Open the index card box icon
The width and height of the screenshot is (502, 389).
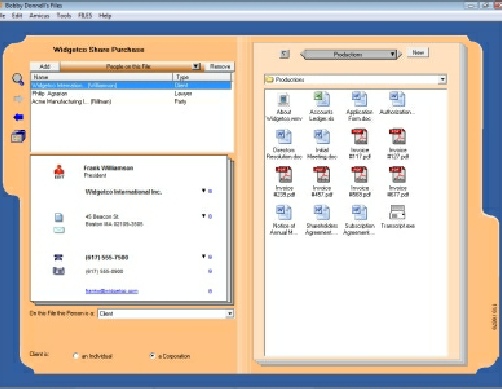(x=18, y=137)
